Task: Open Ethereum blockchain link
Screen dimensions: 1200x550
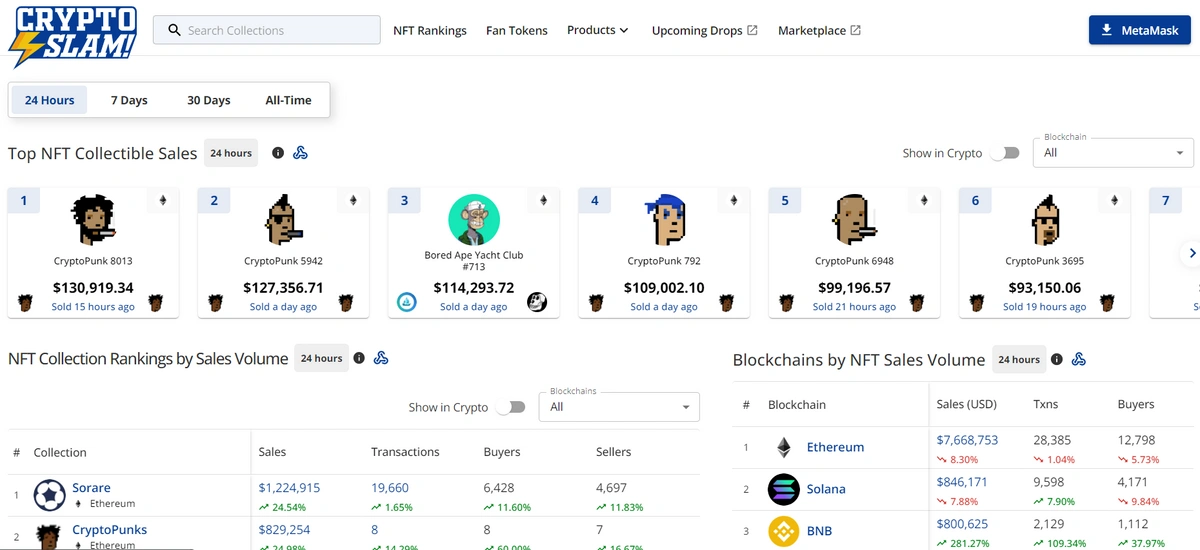Action: point(835,447)
